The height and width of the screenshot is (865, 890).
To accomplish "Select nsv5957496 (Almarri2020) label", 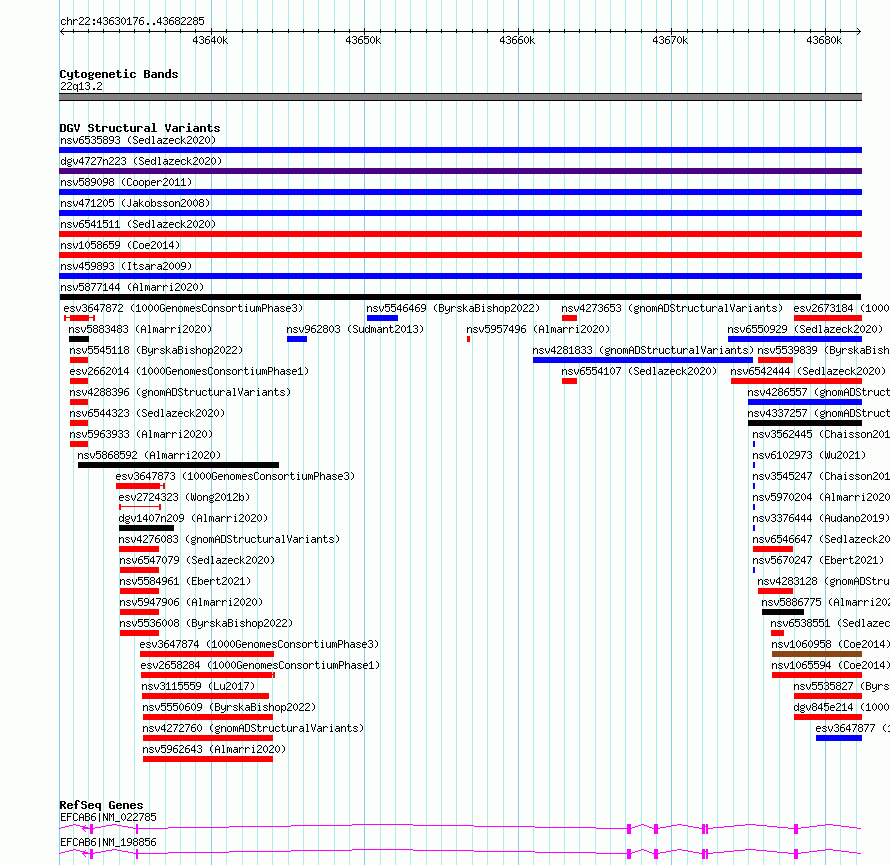I will (x=538, y=329).
